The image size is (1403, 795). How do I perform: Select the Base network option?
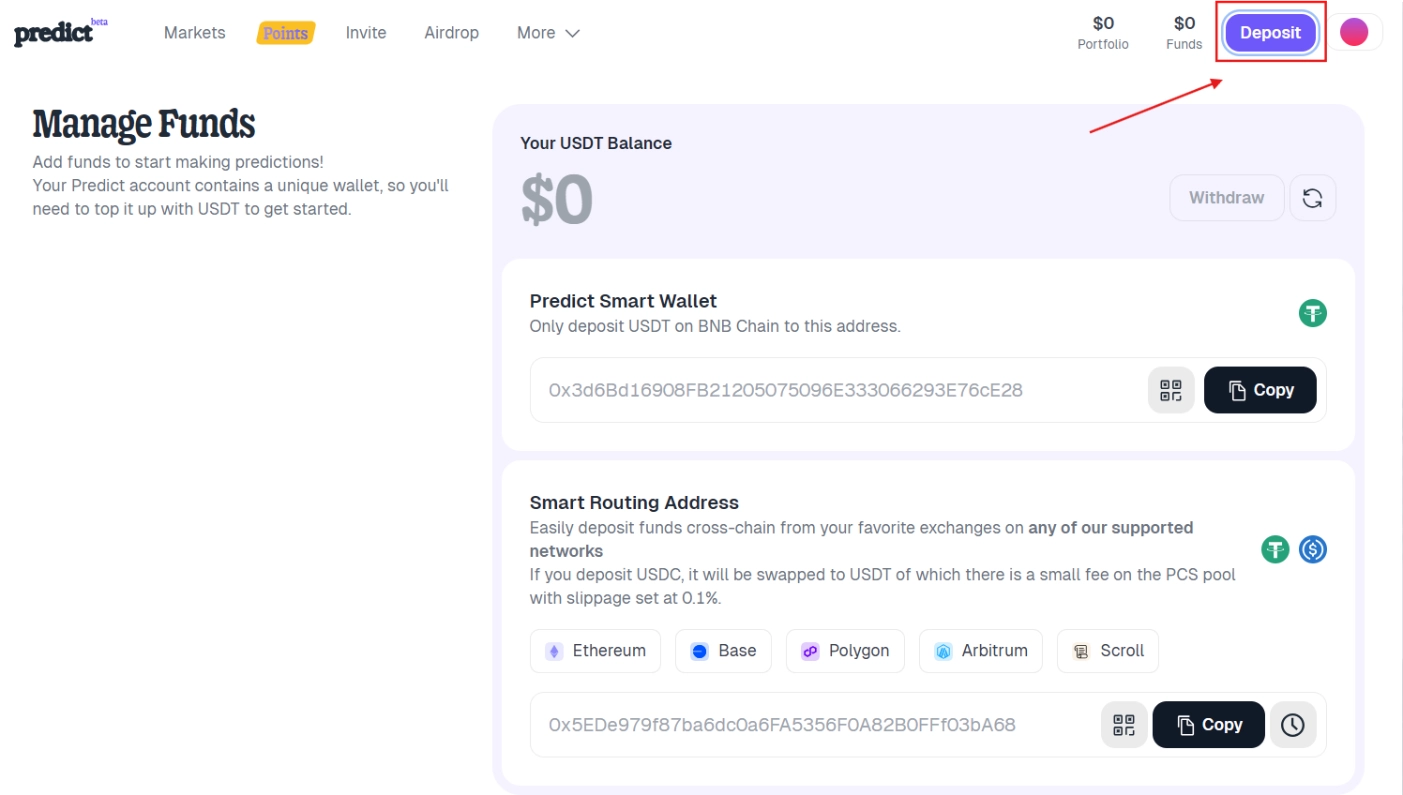(x=723, y=651)
